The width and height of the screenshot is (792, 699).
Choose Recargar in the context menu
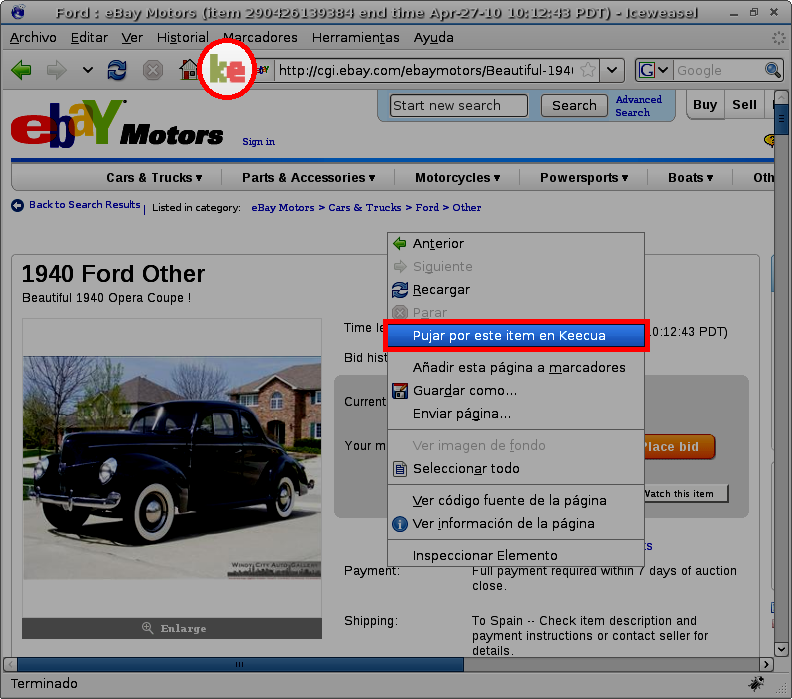(516, 289)
